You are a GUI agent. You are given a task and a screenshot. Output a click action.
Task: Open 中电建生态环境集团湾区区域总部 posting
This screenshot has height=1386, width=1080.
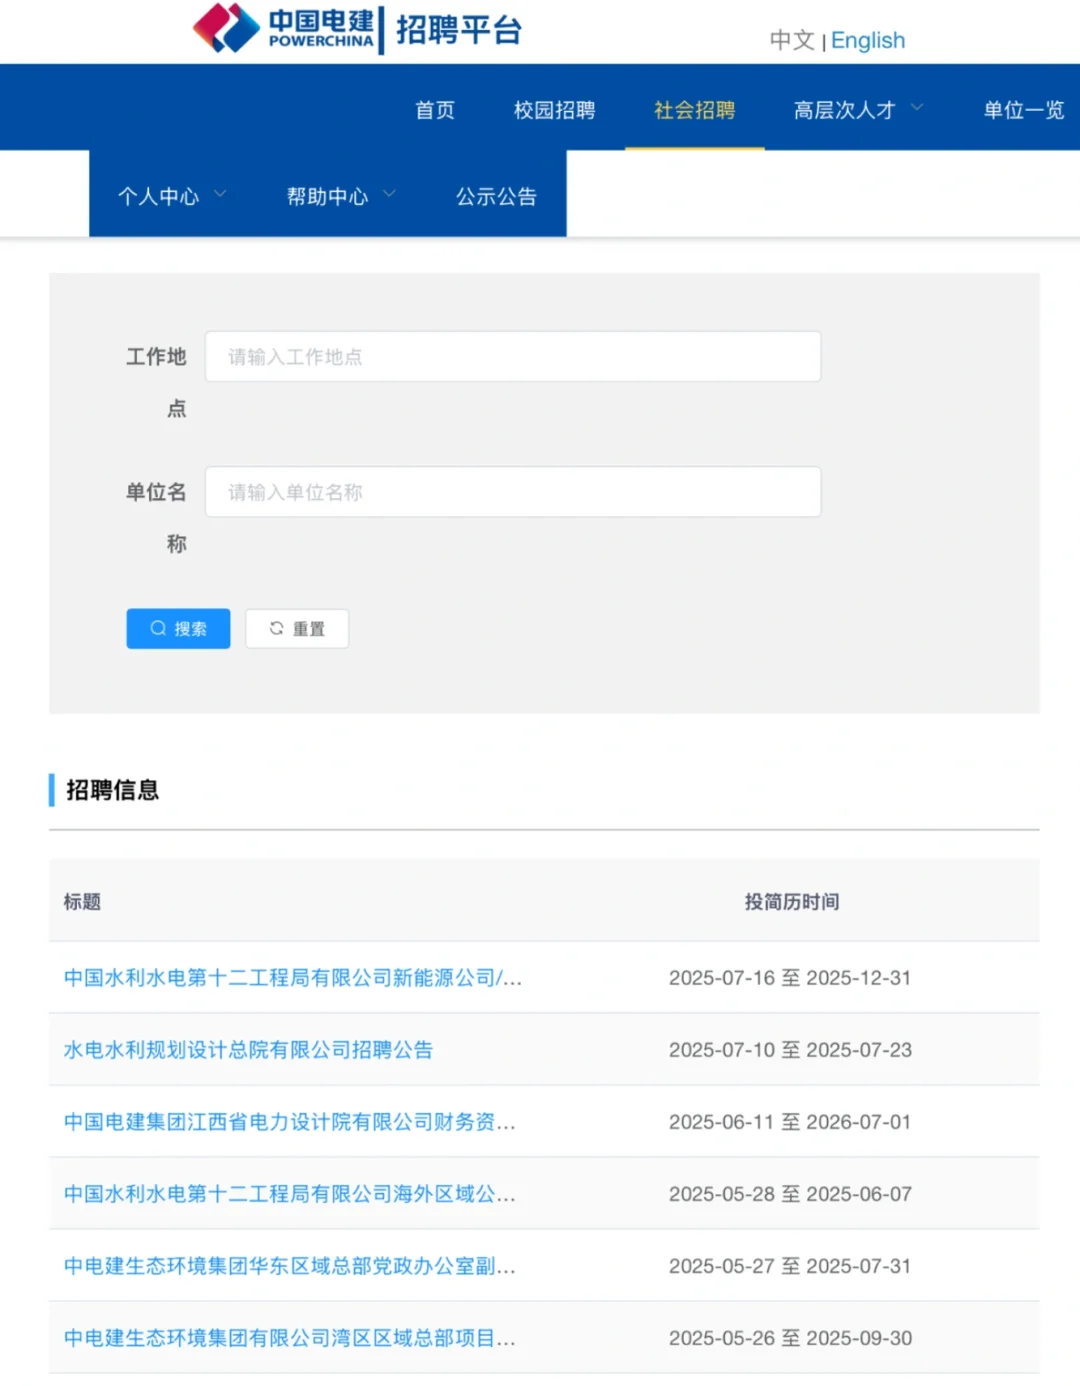tap(290, 1337)
